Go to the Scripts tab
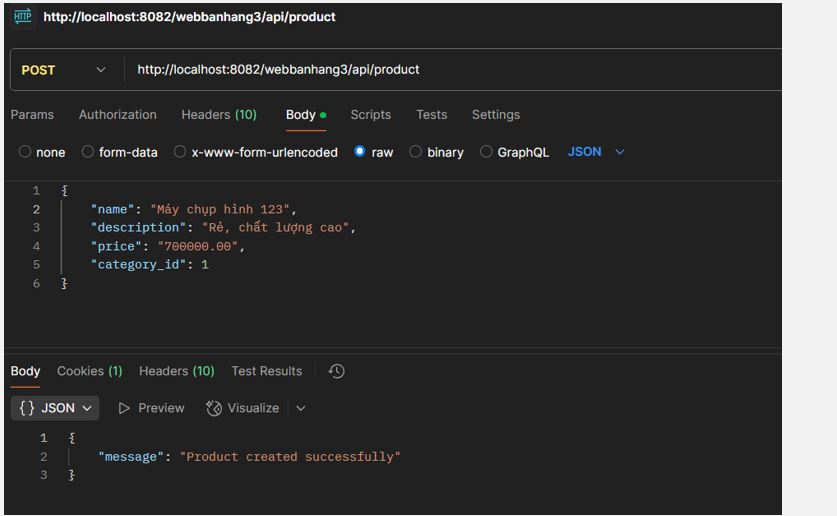 click(370, 115)
